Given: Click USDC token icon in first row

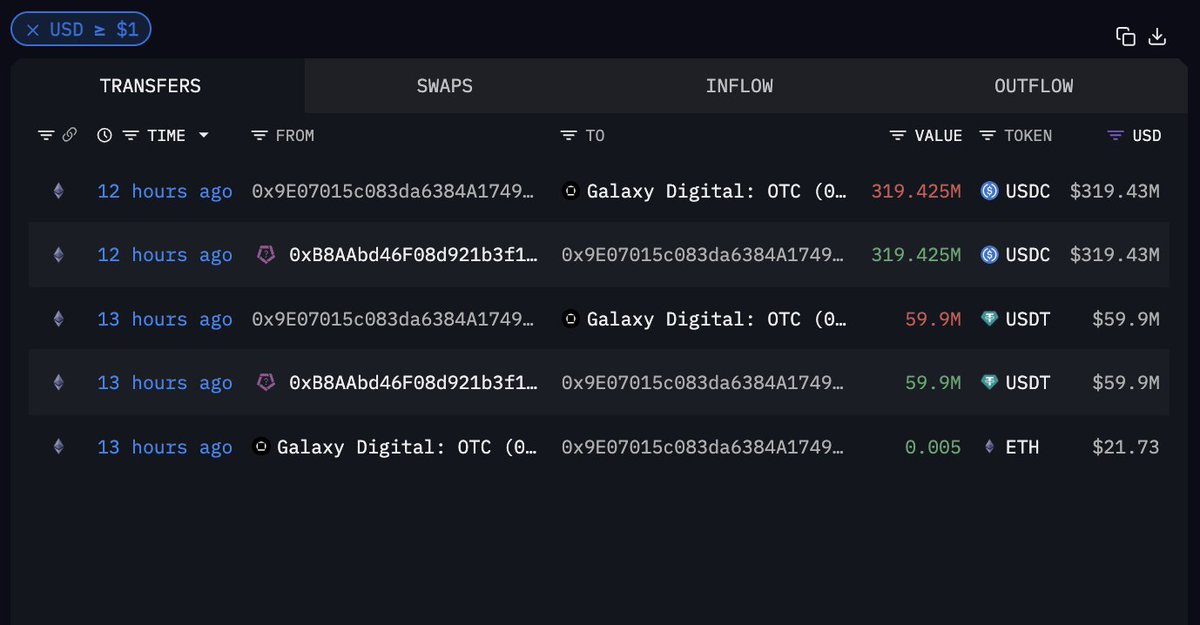Looking at the screenshot, I should [x=990, y=191].
